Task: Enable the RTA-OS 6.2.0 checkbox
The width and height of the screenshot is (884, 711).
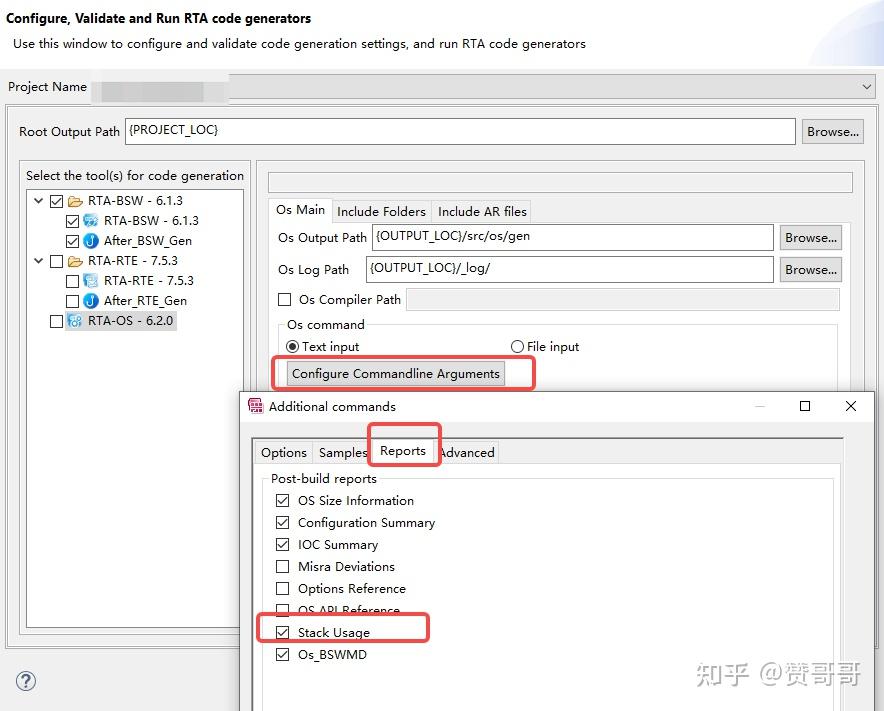Action: tap(57, 320)
